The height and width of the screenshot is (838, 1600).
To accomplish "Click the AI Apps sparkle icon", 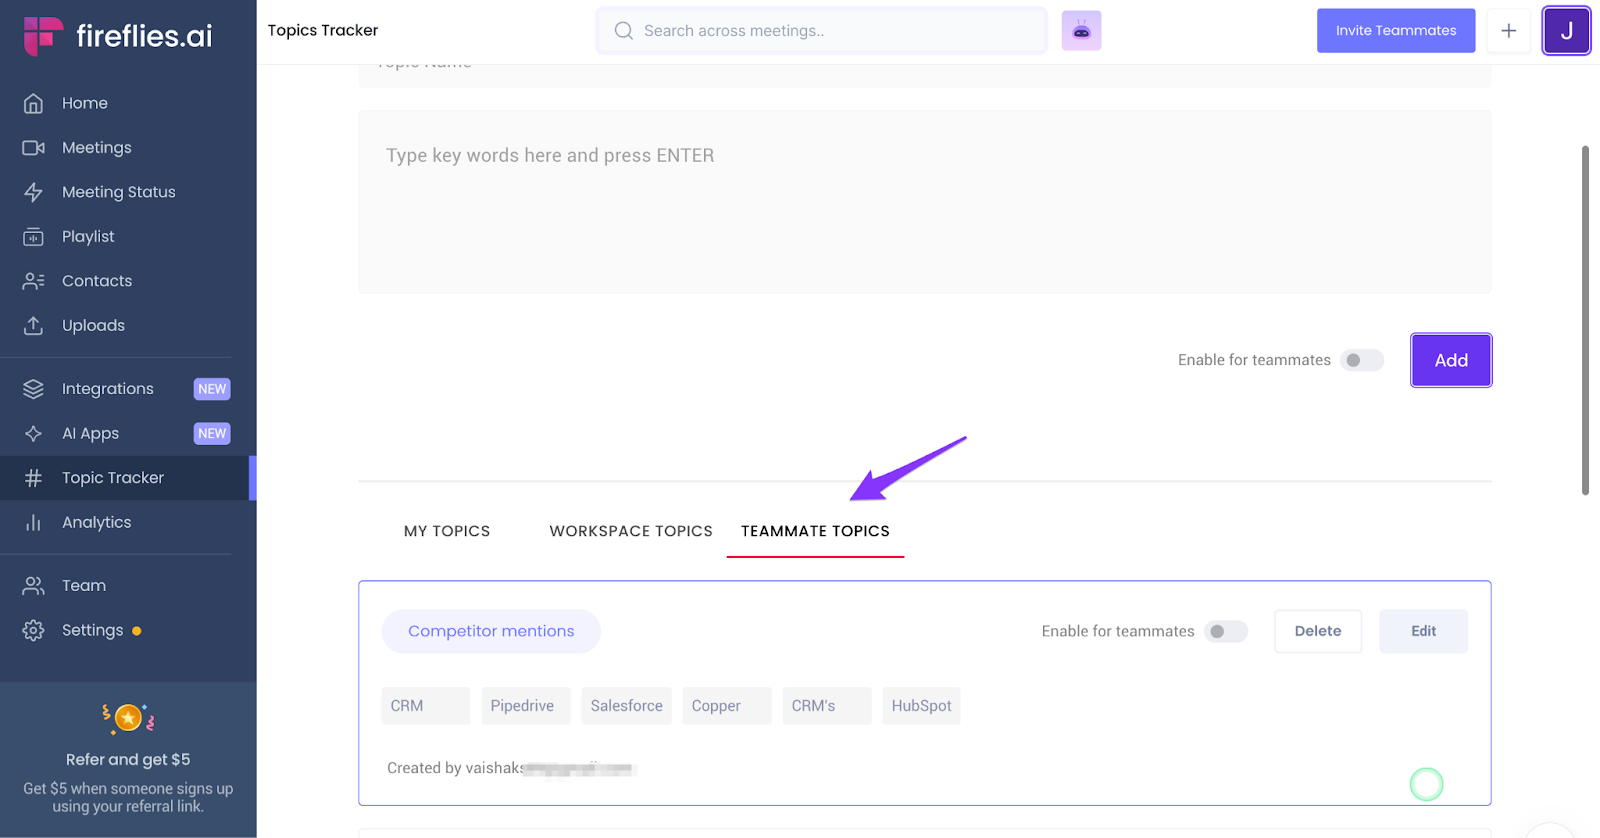I will click(33, 434).
